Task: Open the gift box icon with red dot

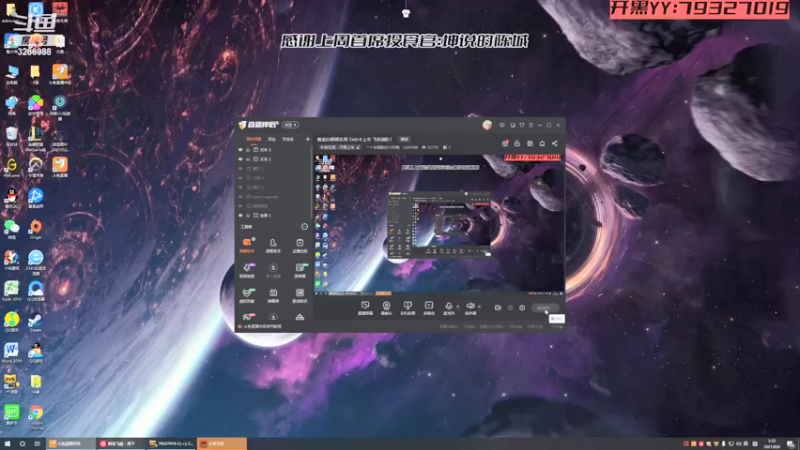Action: pos(505,143)
